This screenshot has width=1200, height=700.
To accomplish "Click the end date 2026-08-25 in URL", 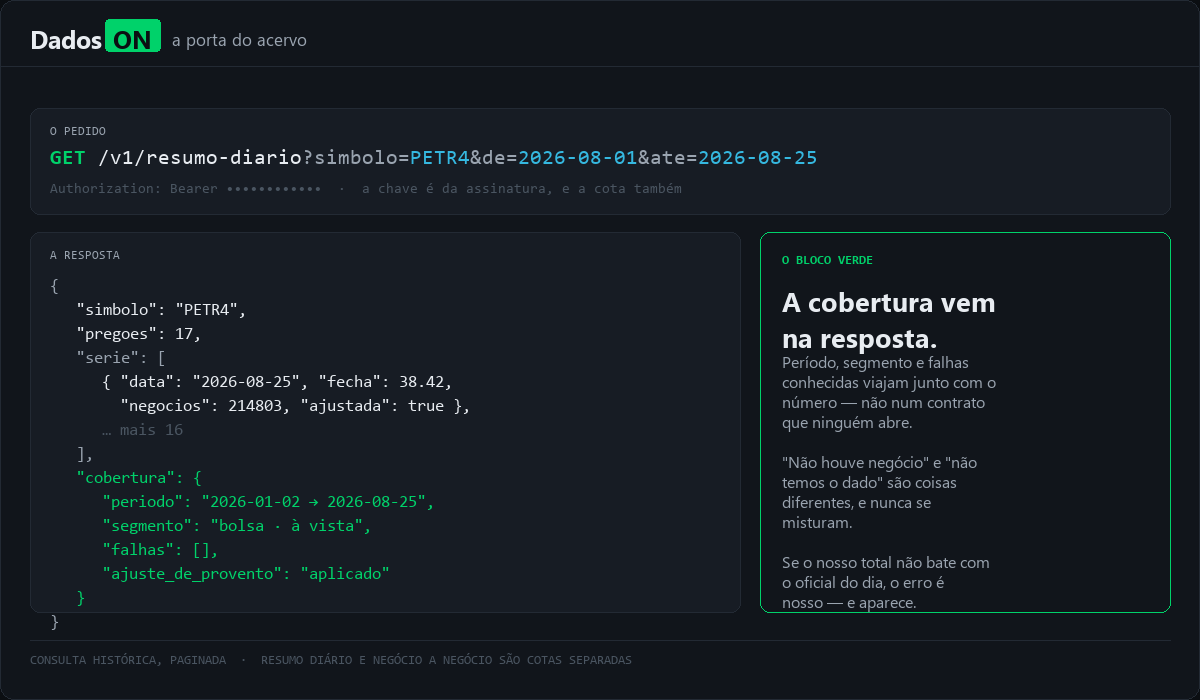I will pos(757,158).
